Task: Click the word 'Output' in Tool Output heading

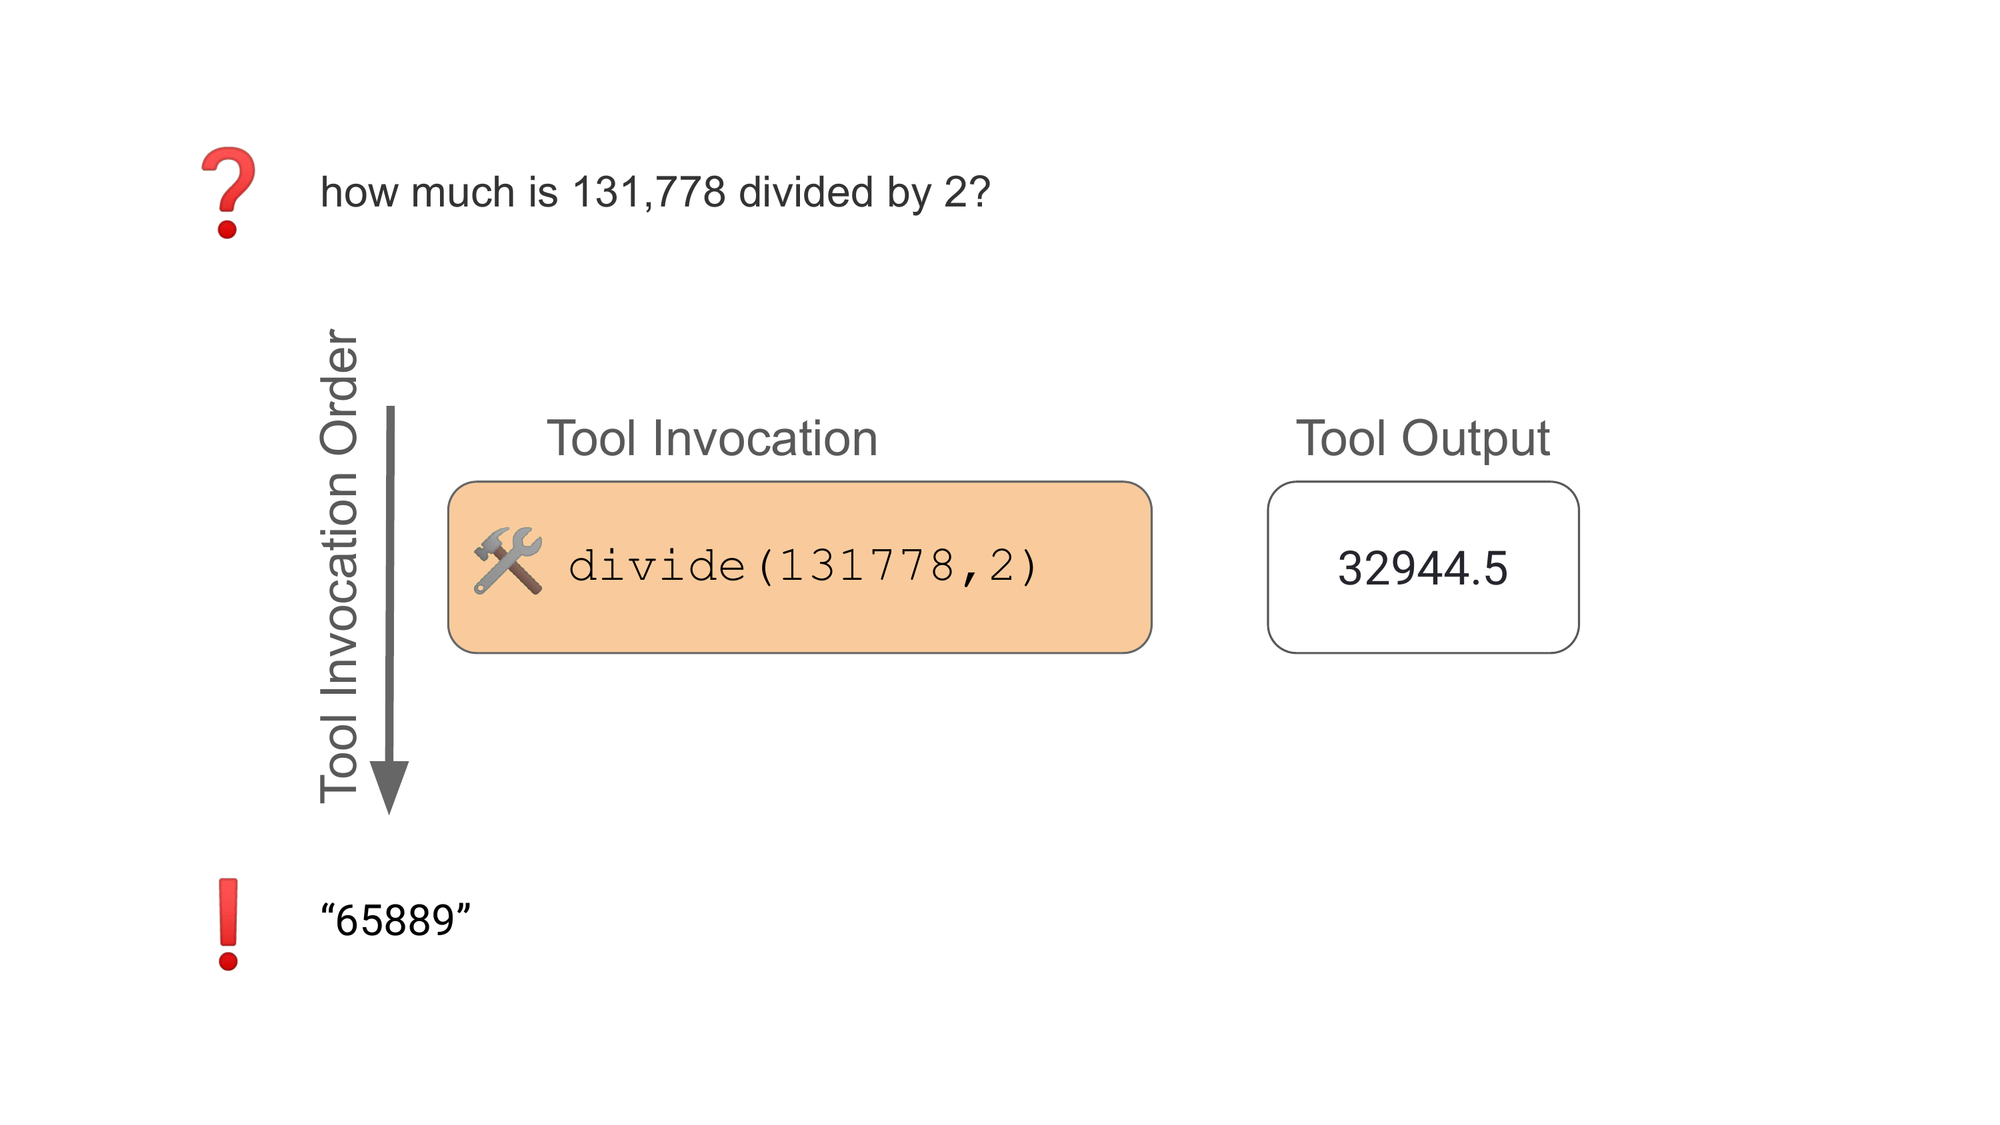Action: click(1475, 439)
